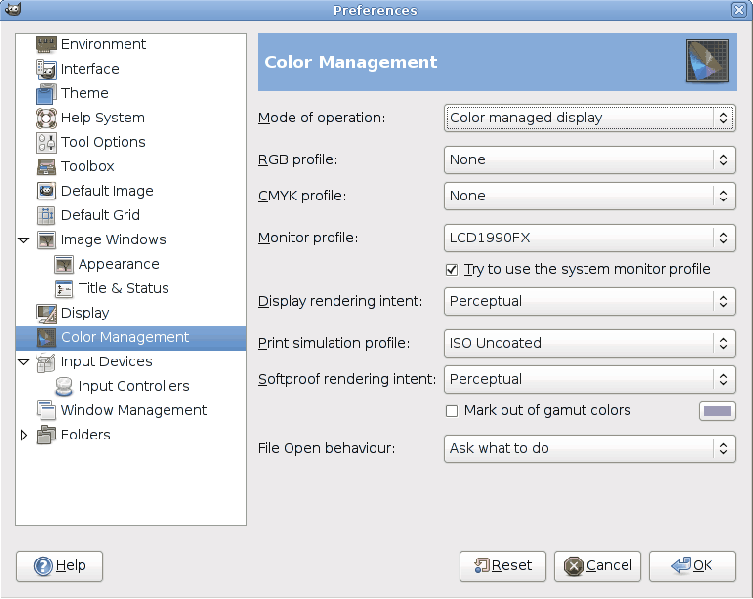Enable Mark out of gamut colors
The width and height of the screenshot is (753, 599).
coord(452,411)
